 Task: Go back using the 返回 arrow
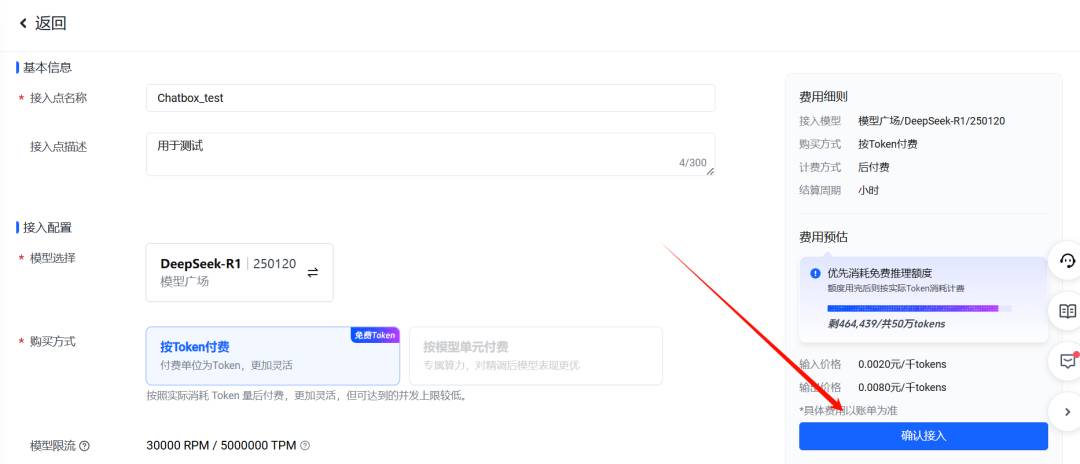pyautogui.click(x=23, y=23)
